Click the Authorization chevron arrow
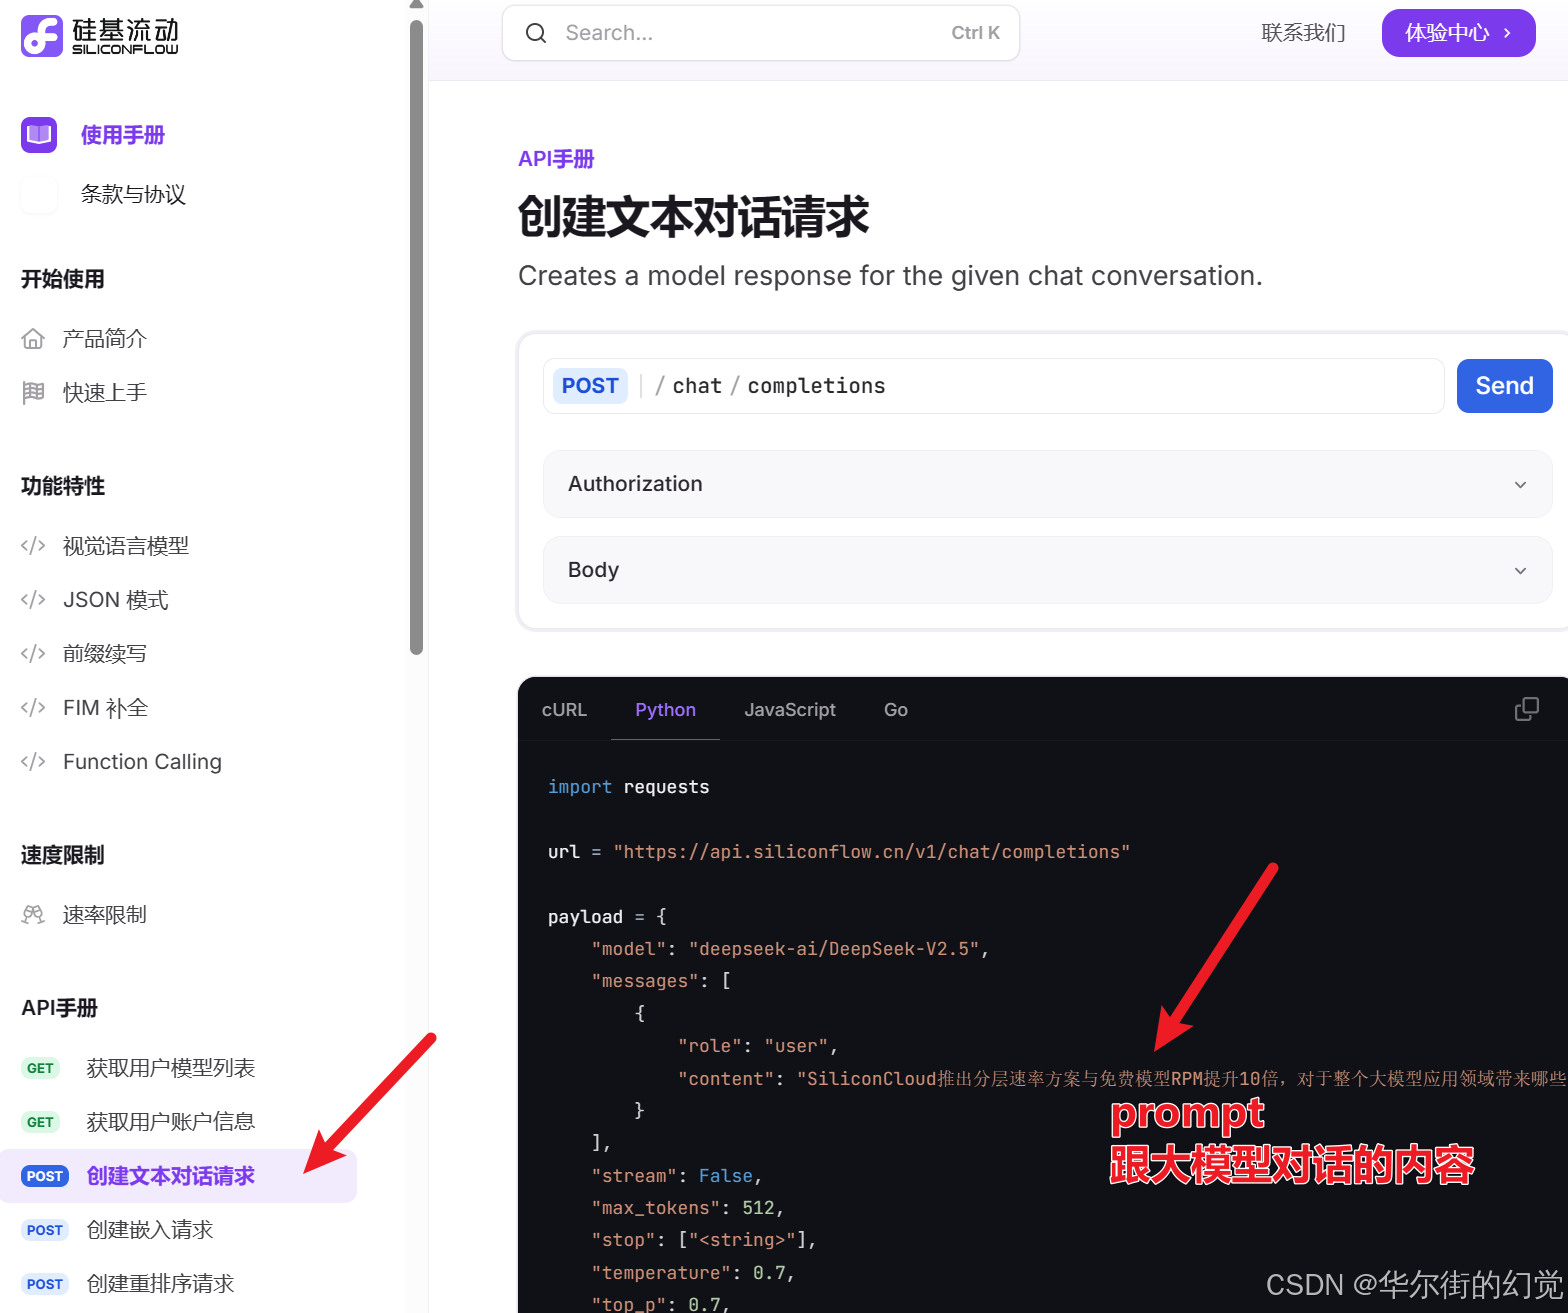The image size is (1568, 1313). pyautogui.click(x=1520, y=485)
